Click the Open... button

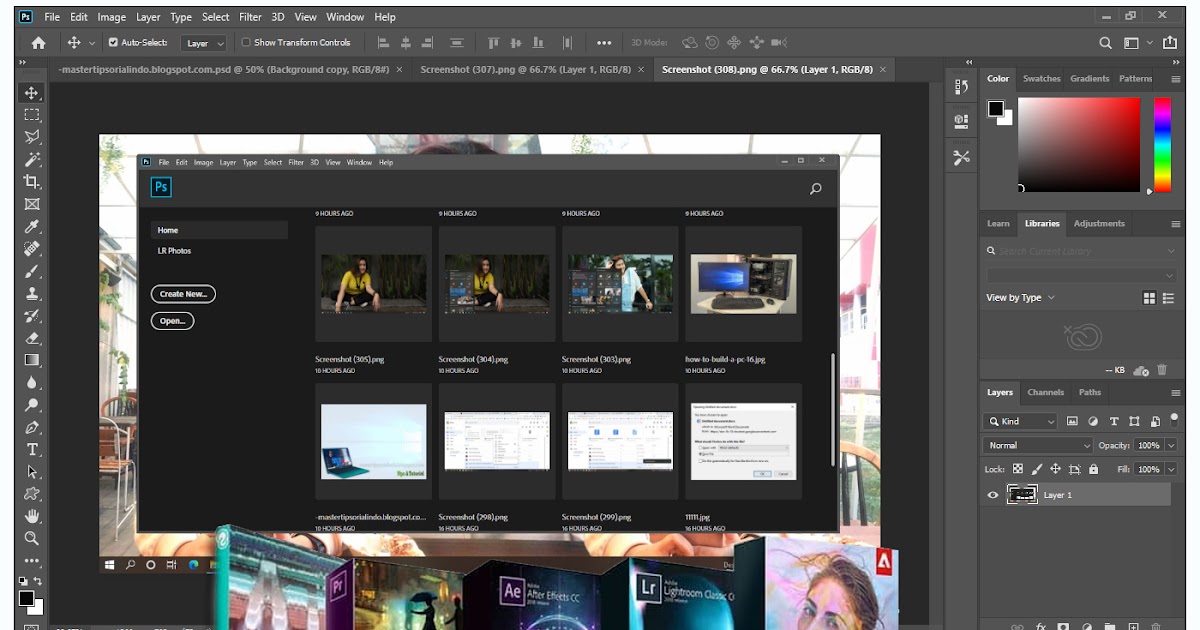tap(172, 321)
